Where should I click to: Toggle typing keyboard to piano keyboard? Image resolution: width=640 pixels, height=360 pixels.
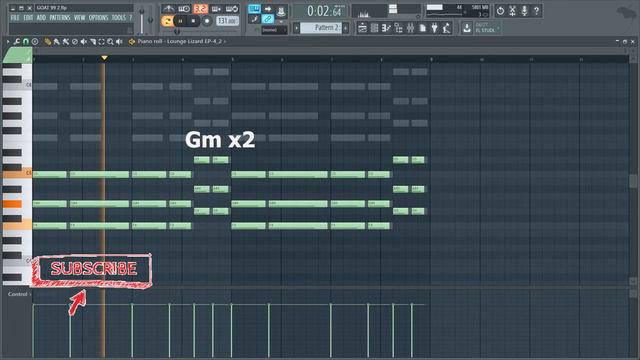click(x=254, y=9)
